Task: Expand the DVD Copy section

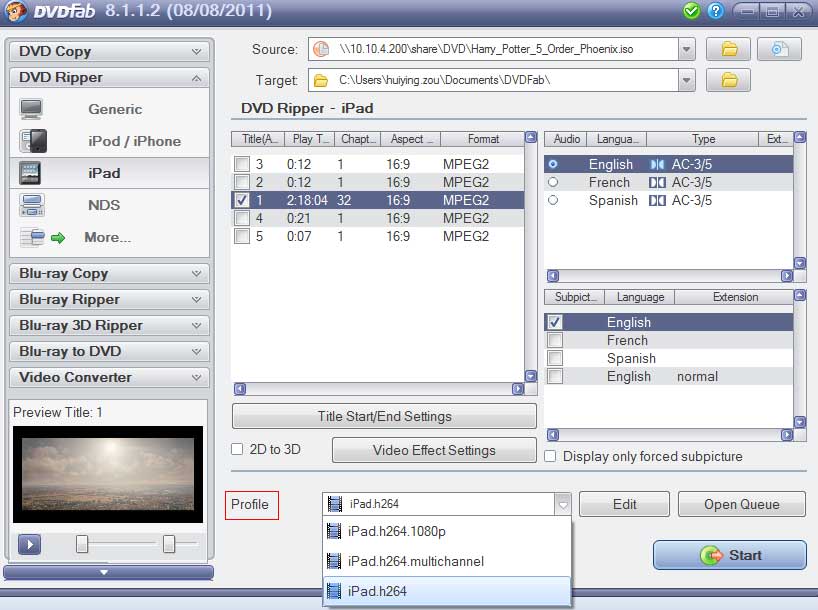Action: pyautogui.click(x=109, y=52)
